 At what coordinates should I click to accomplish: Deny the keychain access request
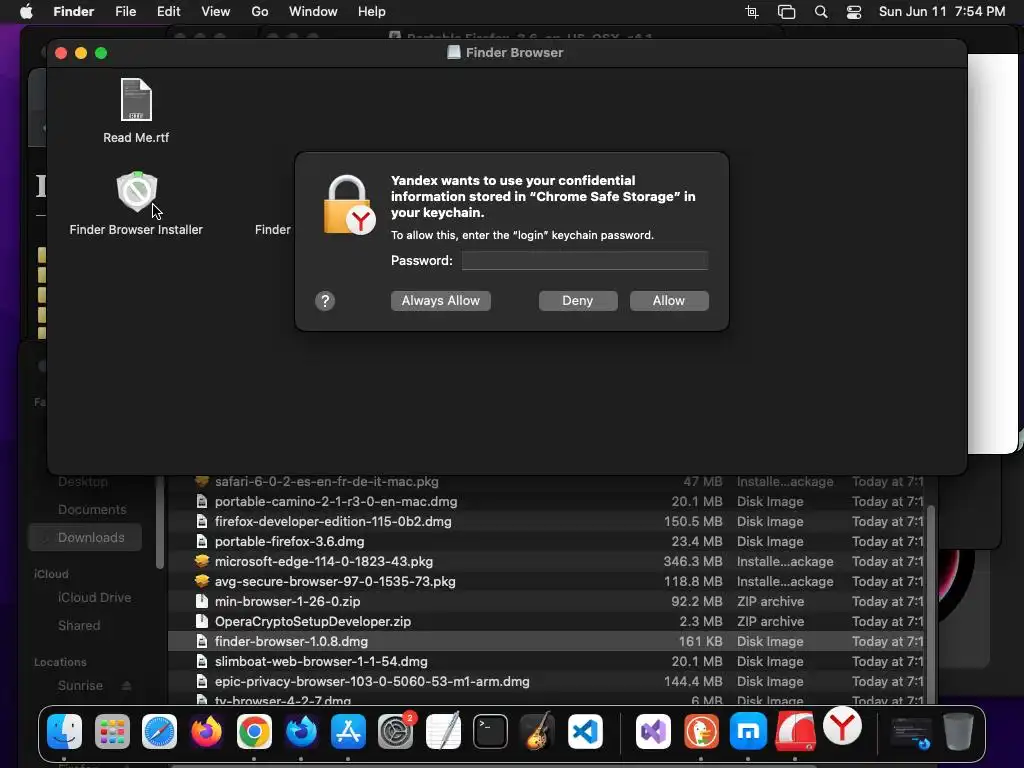pos(578,301)
